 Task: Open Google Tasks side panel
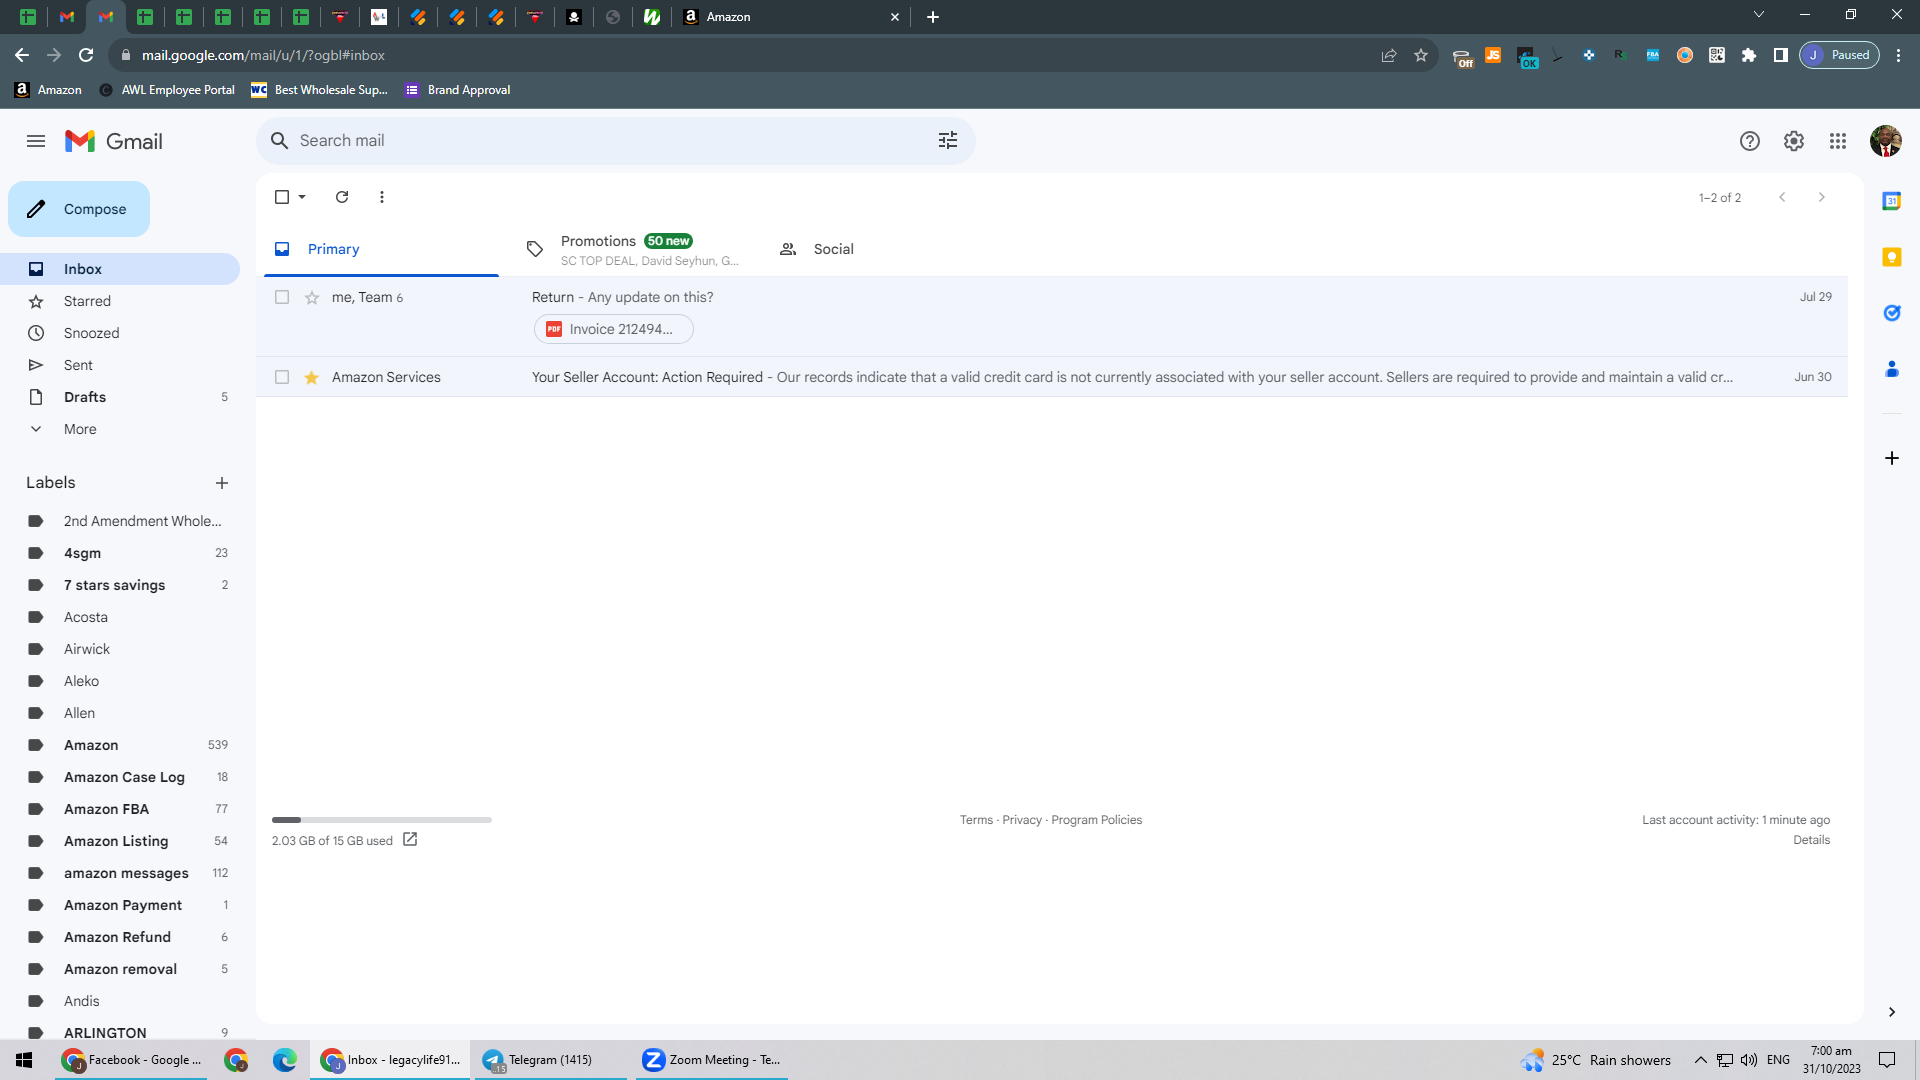[x=1892, y=313]
